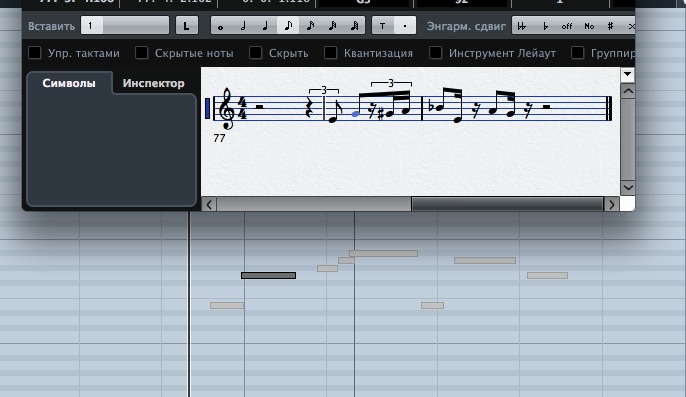Select the quarter note value

tap(266, 26)
